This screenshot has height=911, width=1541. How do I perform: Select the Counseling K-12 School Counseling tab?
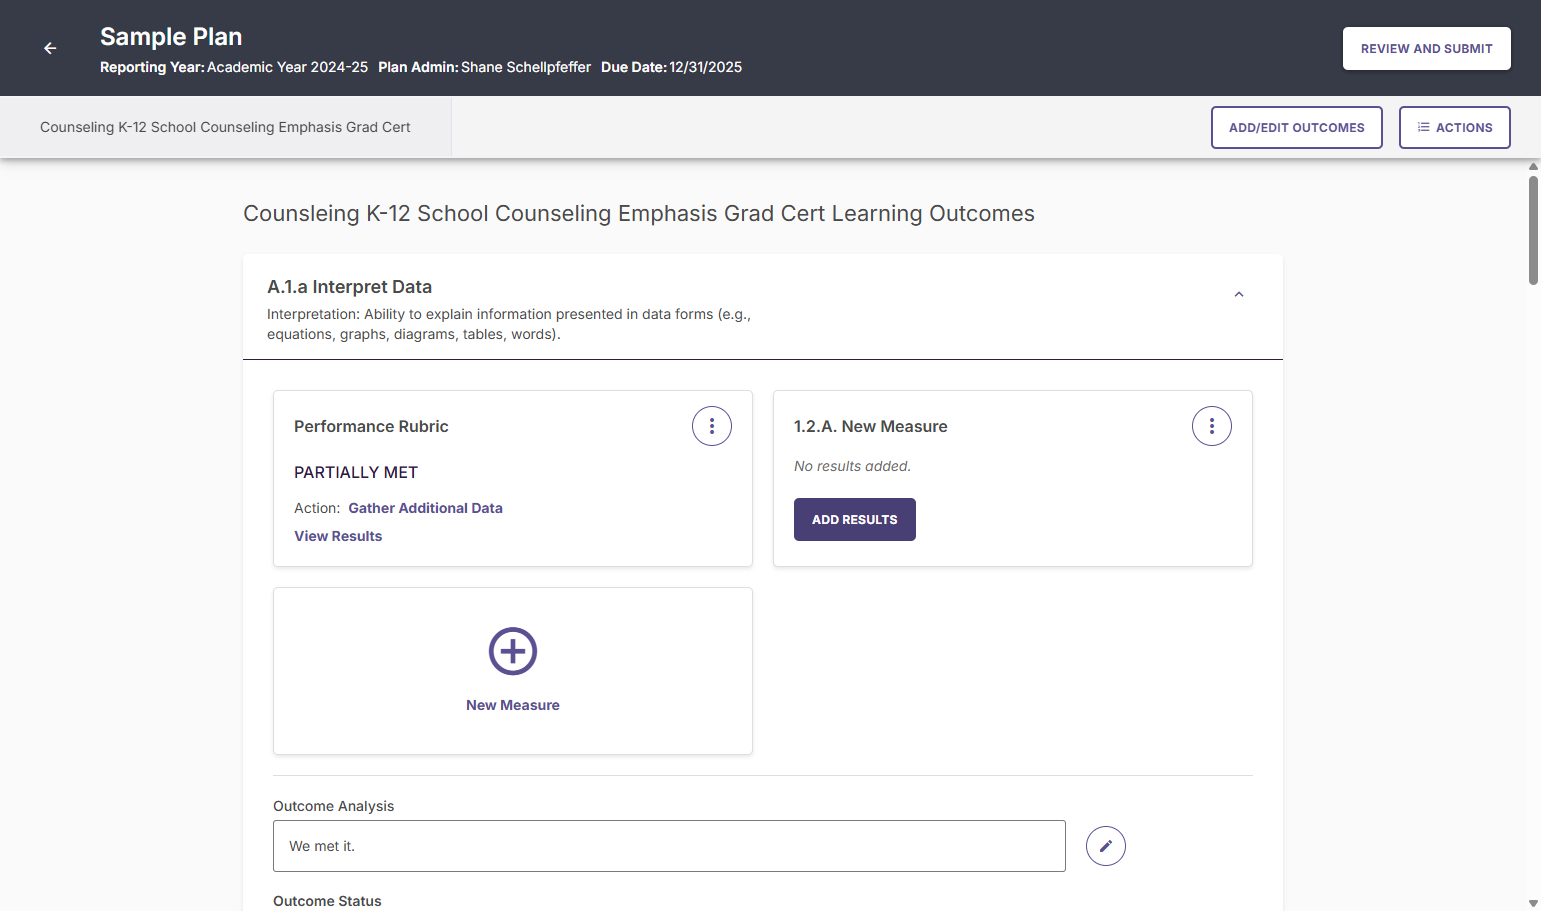[225, 127]
